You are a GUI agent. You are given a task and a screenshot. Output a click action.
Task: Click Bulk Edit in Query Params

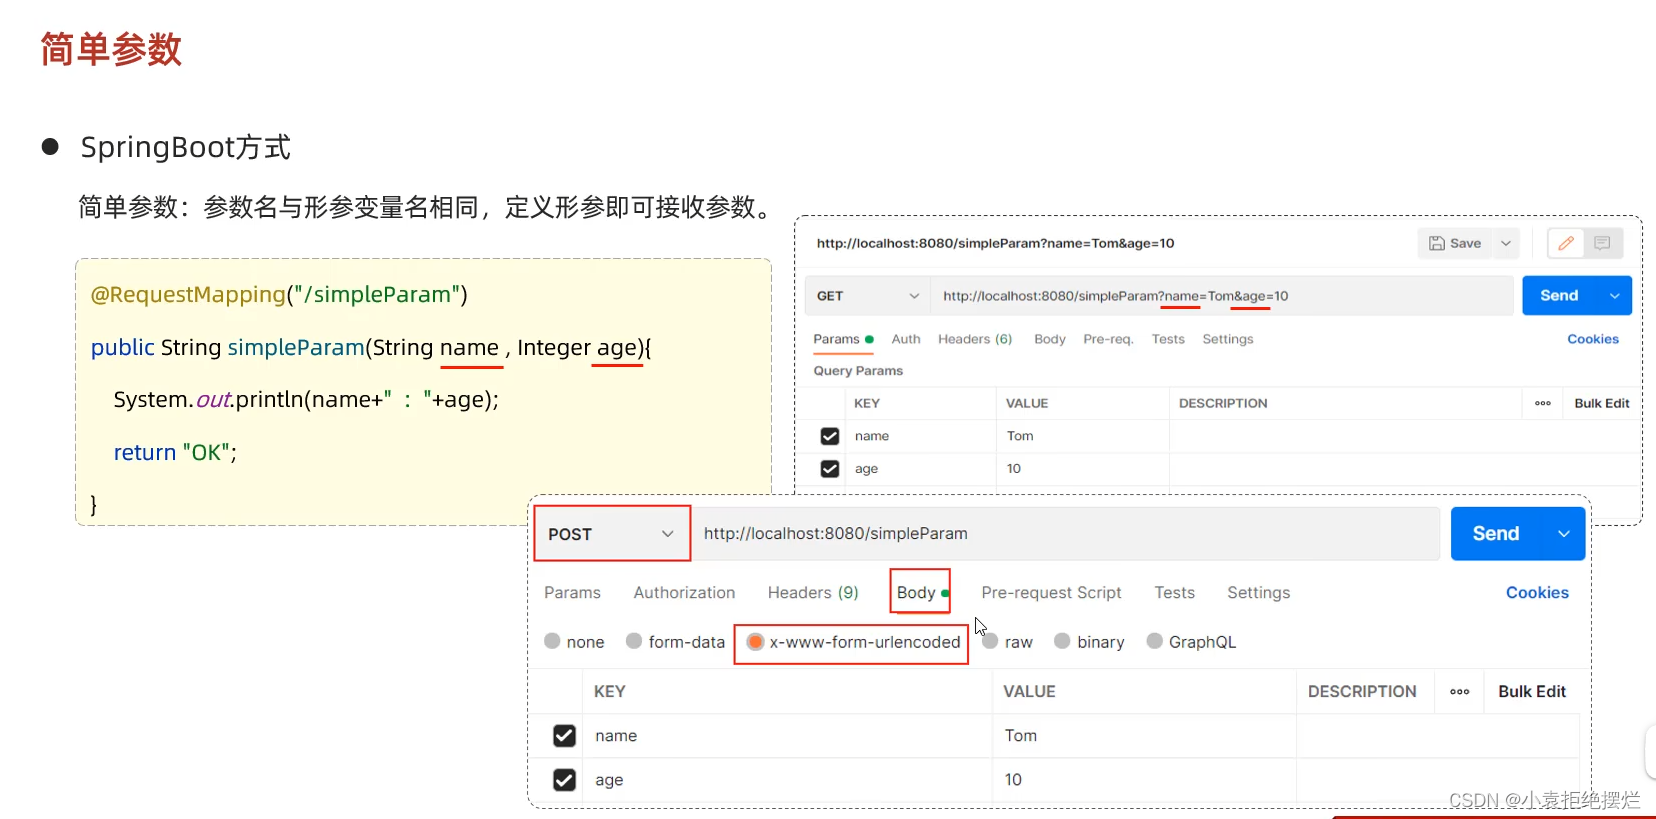(x=1602, y=403)
